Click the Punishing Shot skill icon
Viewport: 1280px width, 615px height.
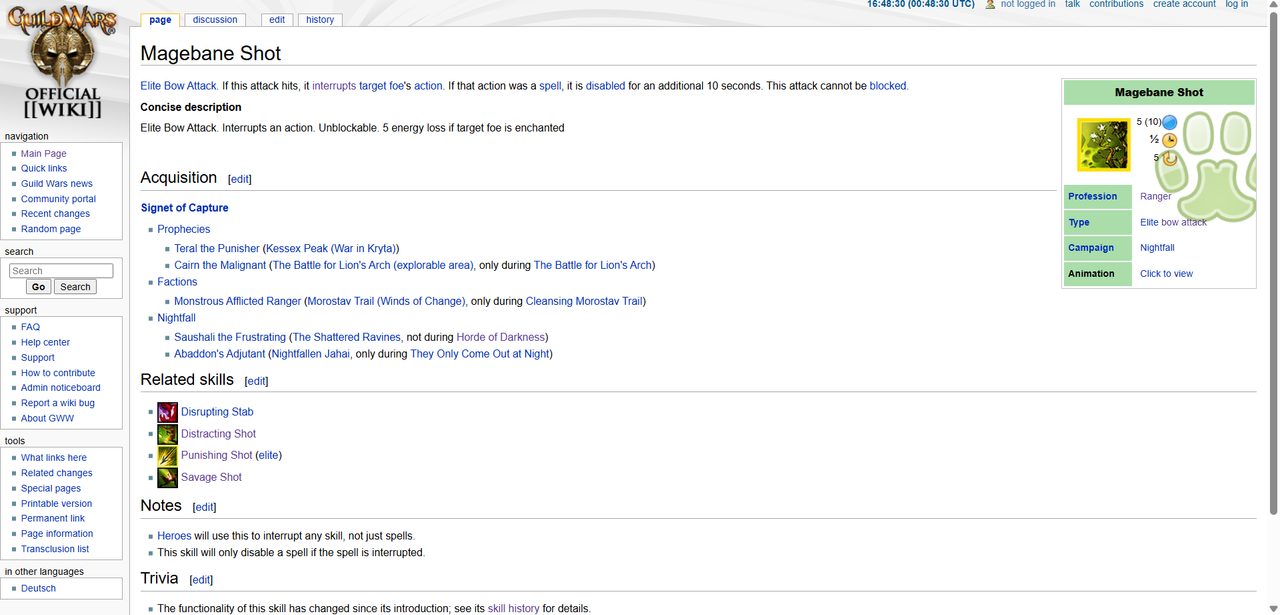(x=167, y=455)
